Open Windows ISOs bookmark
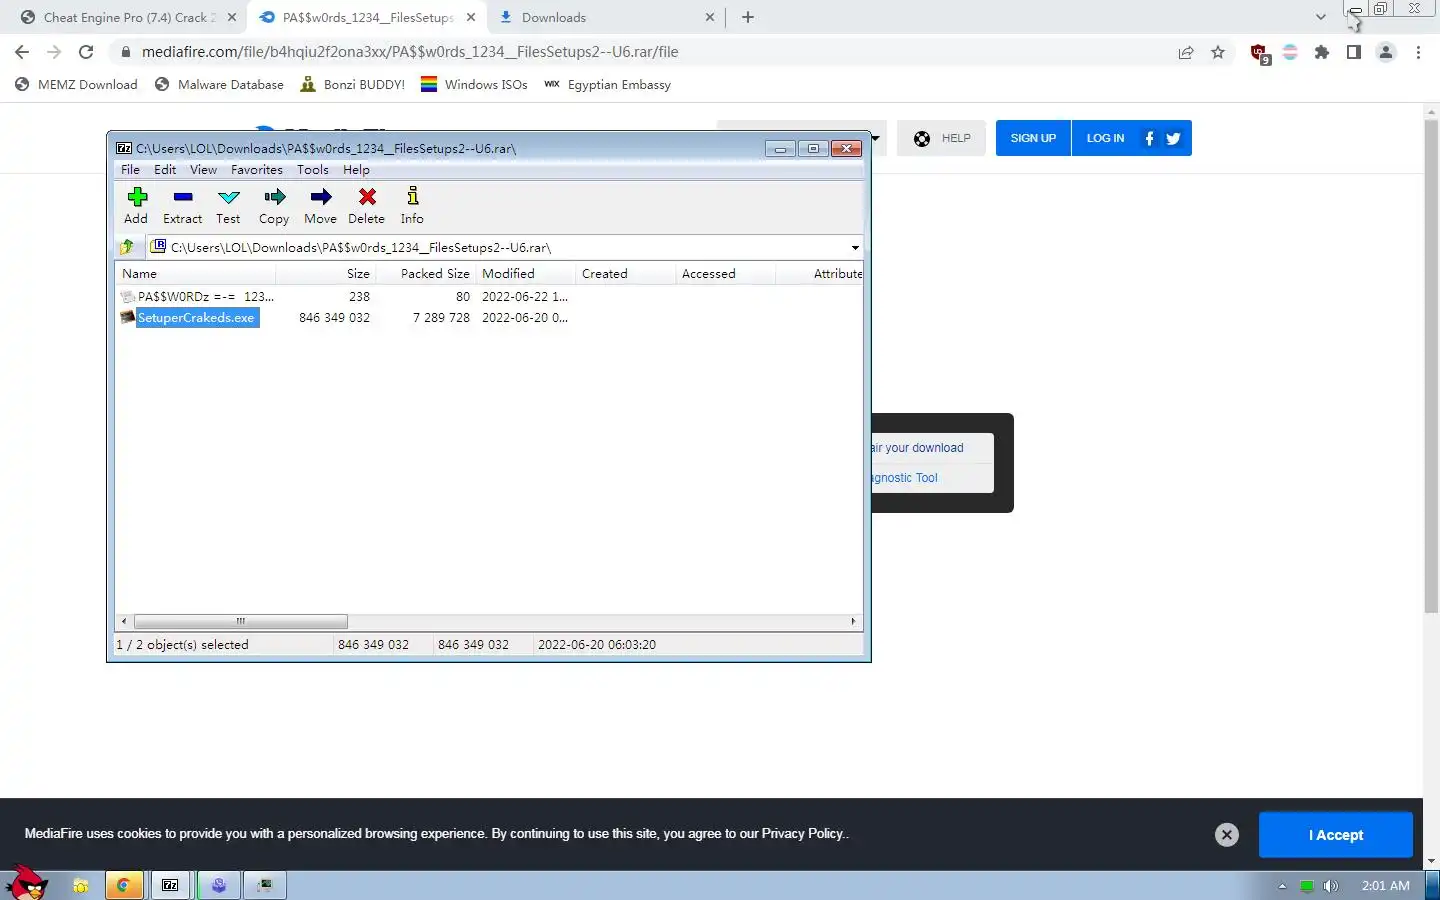Screen dimensions: 1440x900 (474, 85)
